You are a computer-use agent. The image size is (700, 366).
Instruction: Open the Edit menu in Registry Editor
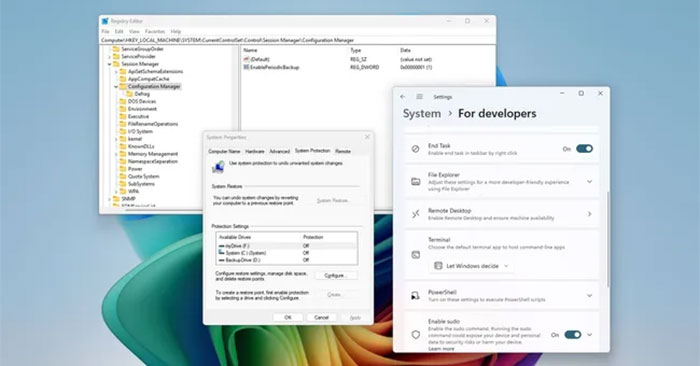(119, 32)
